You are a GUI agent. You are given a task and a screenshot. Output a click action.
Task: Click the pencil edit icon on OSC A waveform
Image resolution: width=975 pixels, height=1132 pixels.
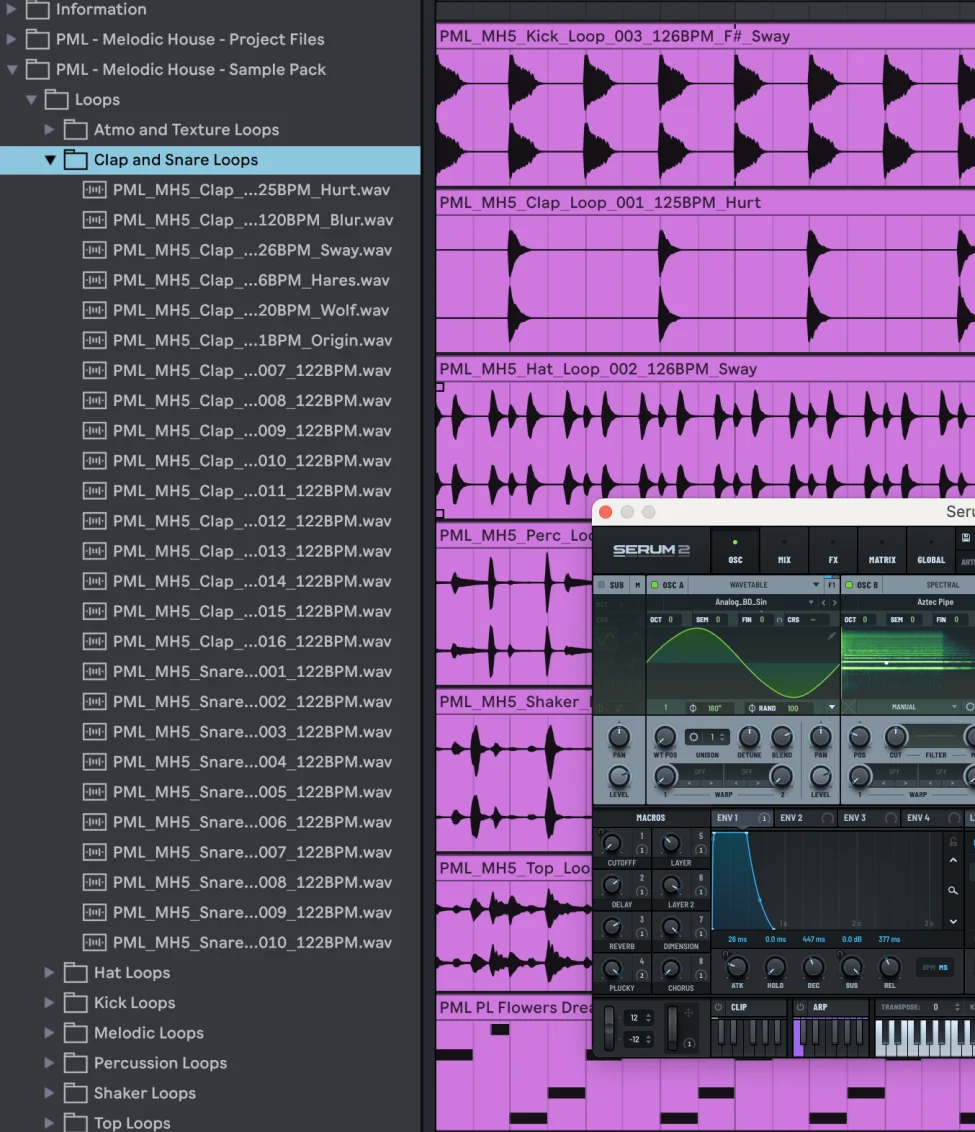[831, 636]
